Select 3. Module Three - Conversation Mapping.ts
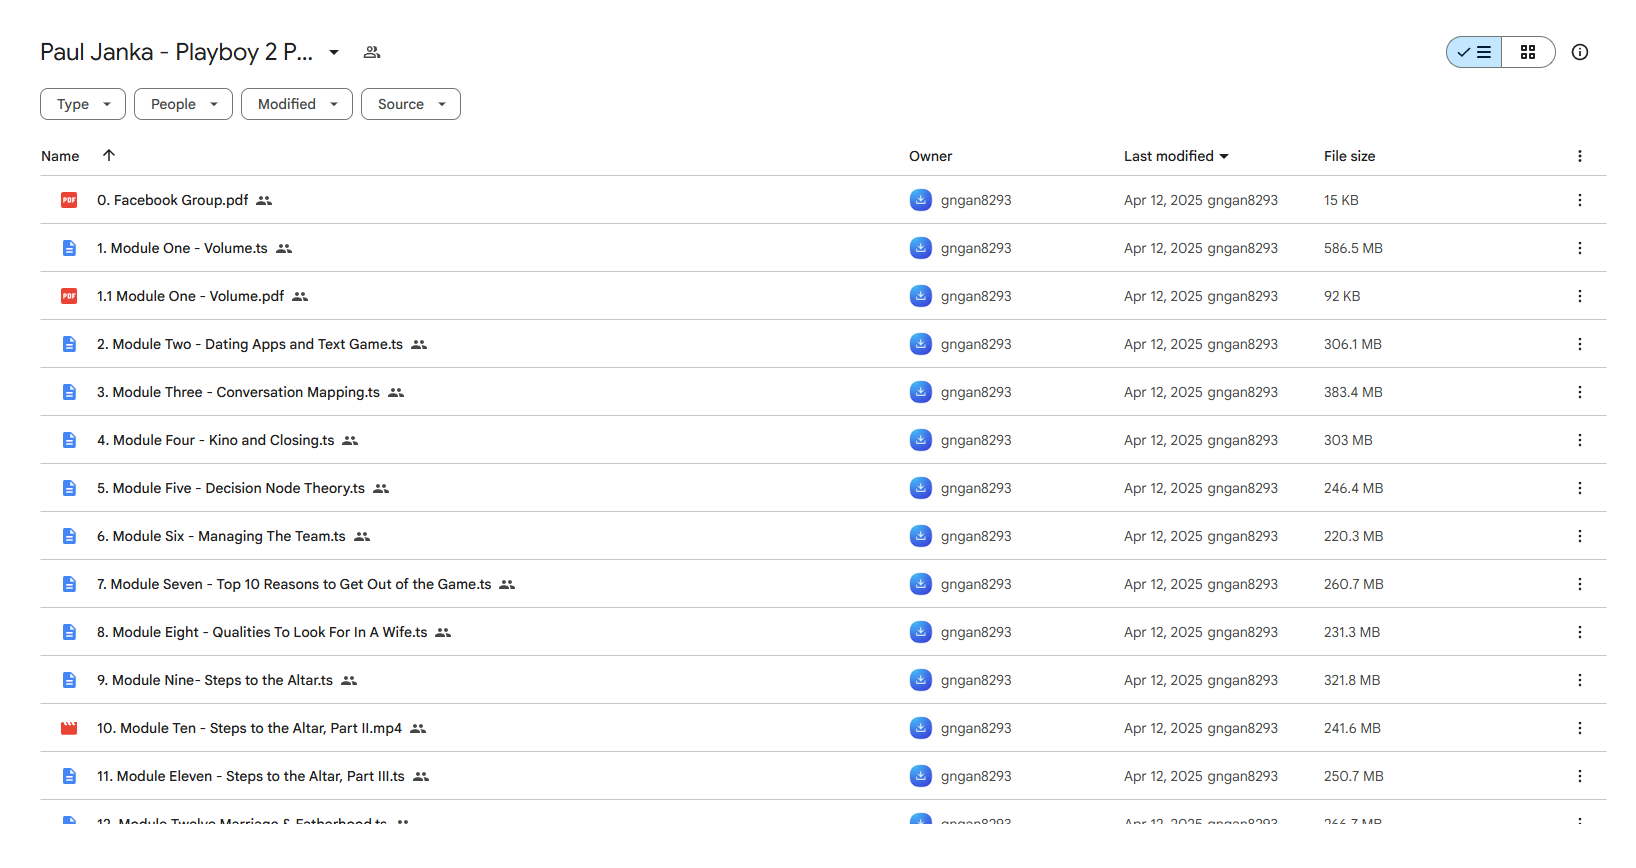This screenshot has width=1636, height=868. tap(238, 392)
